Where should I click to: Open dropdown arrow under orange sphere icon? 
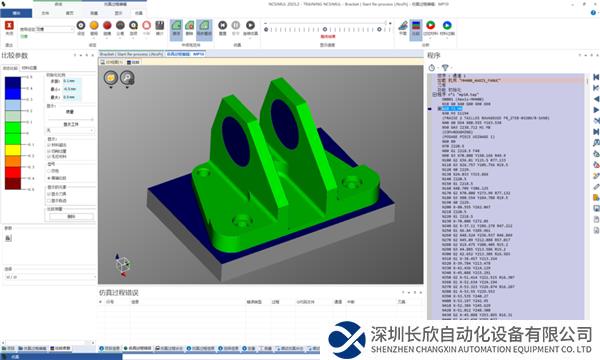tap(94, 38)
